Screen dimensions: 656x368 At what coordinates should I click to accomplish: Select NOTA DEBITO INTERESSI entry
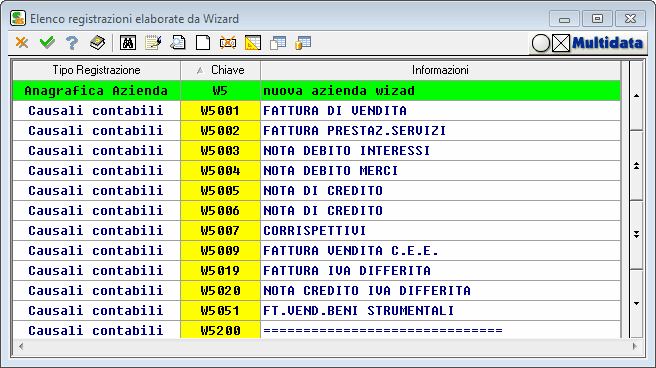pos(440,151)
